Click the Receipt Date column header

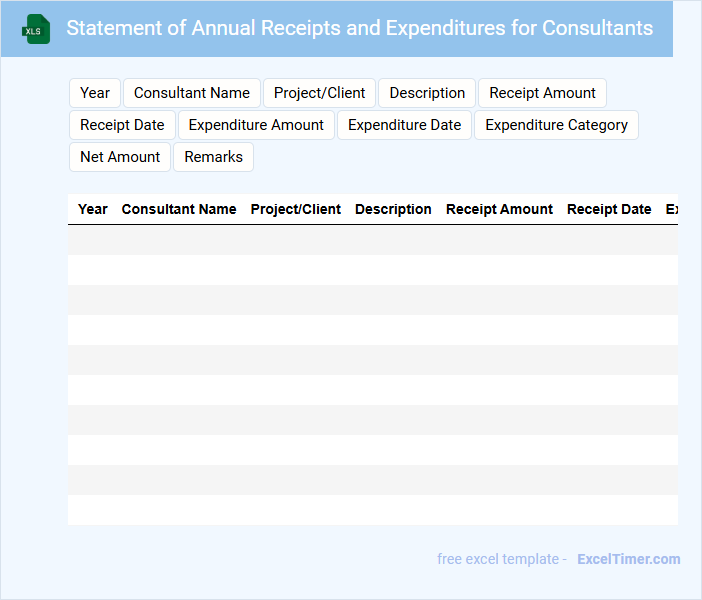(x=609, y=209)
